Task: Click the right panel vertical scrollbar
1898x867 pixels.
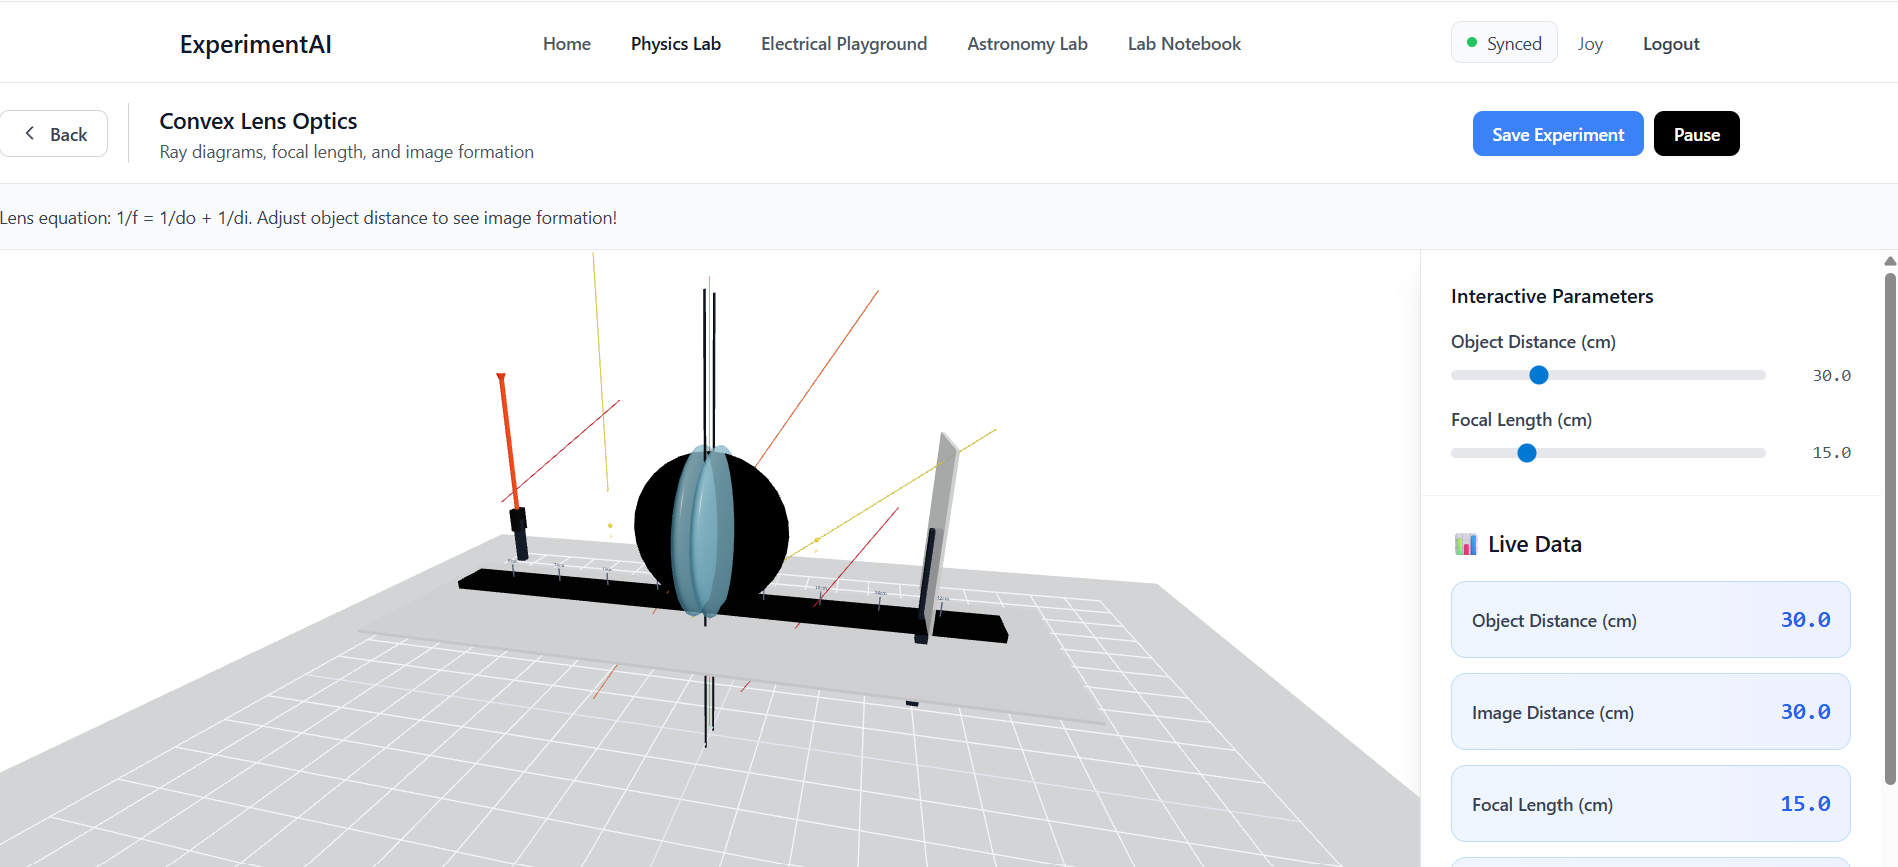Action: [1890, 528]
